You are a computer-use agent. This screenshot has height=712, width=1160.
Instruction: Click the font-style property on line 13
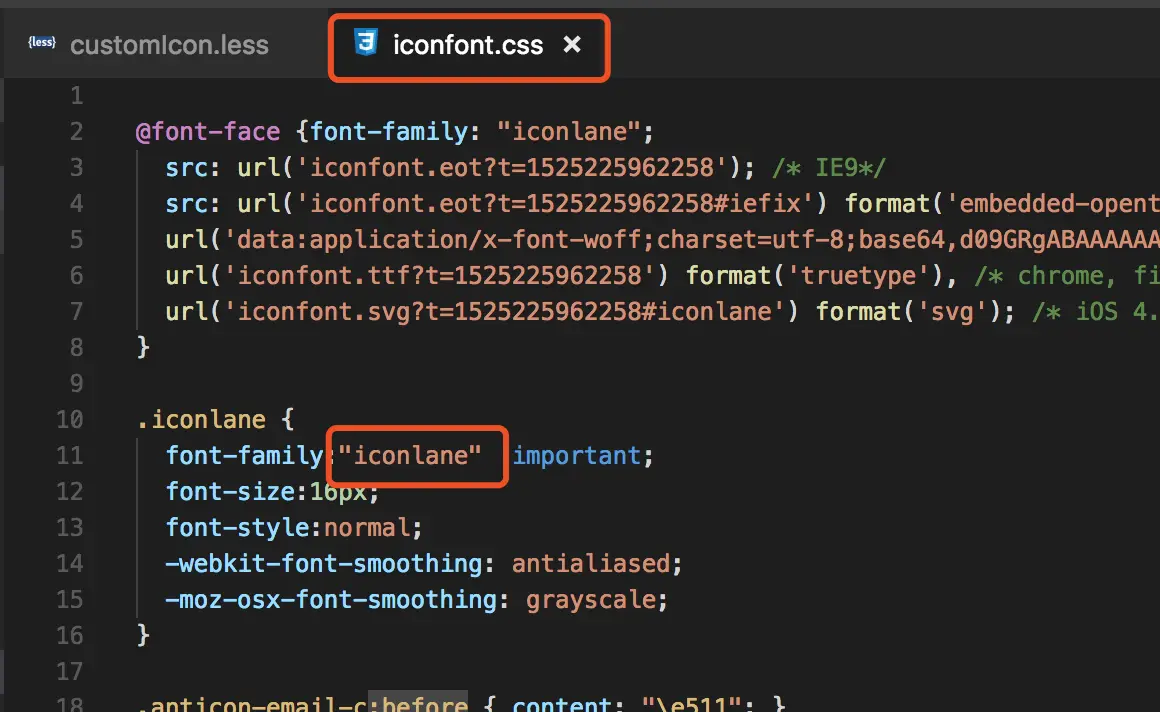[x=237, y=528]
